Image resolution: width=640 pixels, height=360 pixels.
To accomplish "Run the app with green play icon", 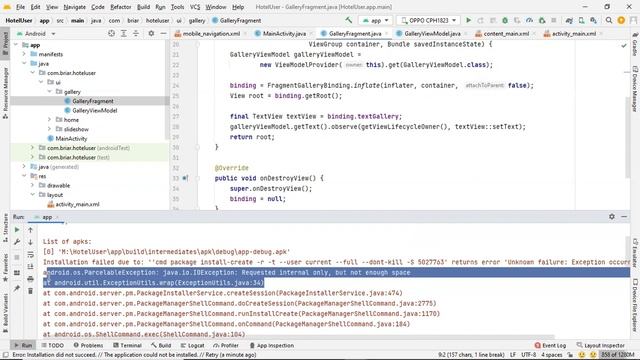I will [469, 20].
